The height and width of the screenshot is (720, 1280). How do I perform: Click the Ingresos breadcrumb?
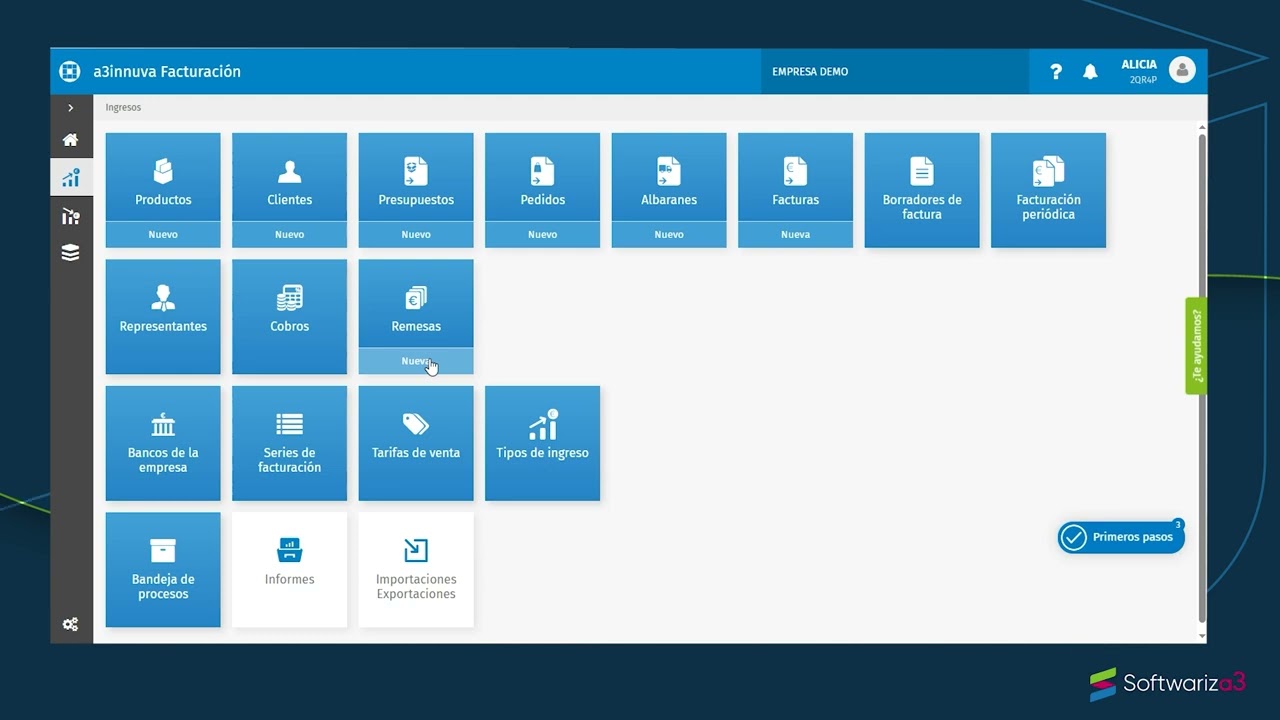[x=123, y=107]
